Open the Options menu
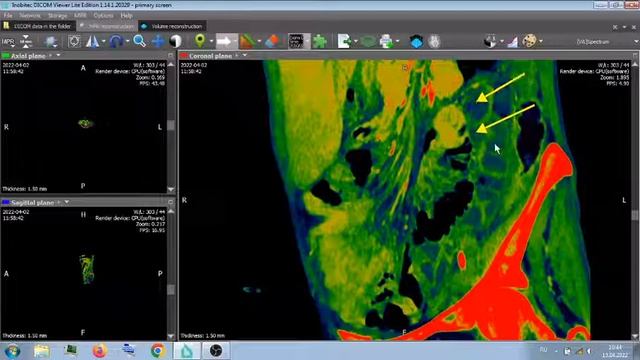This screenshot has height=360, width=640. click(x=103, y=16)
